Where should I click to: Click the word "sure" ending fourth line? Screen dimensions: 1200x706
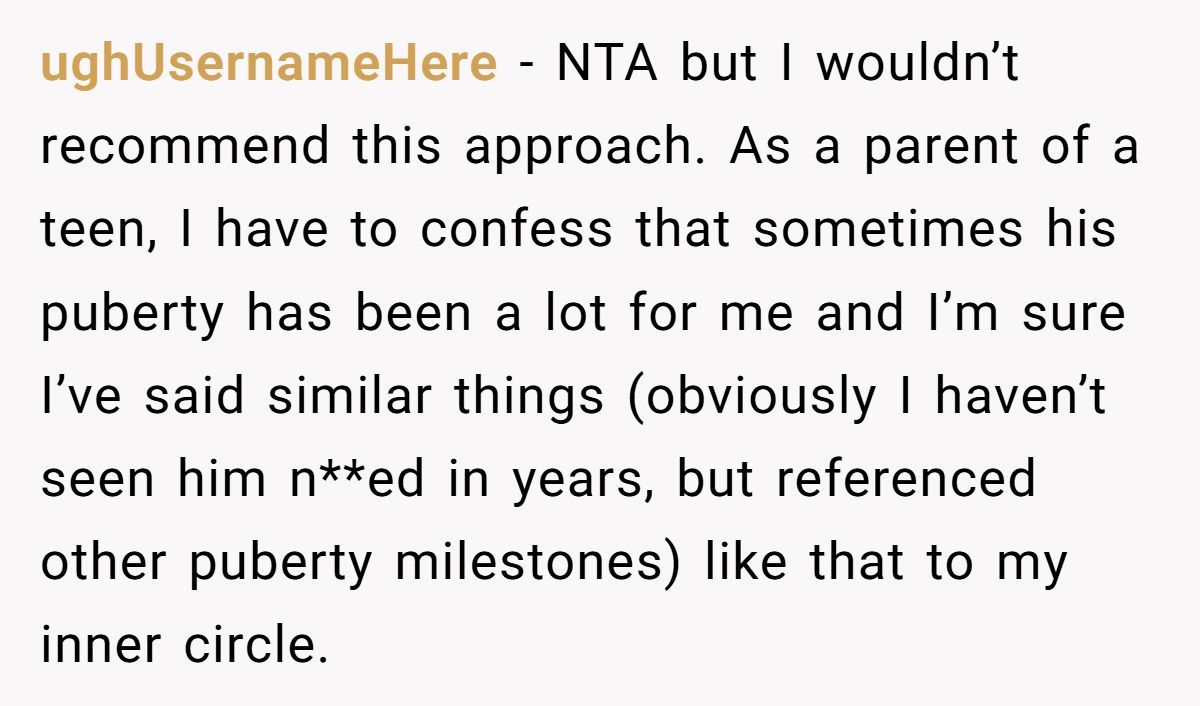point(1075,314)
